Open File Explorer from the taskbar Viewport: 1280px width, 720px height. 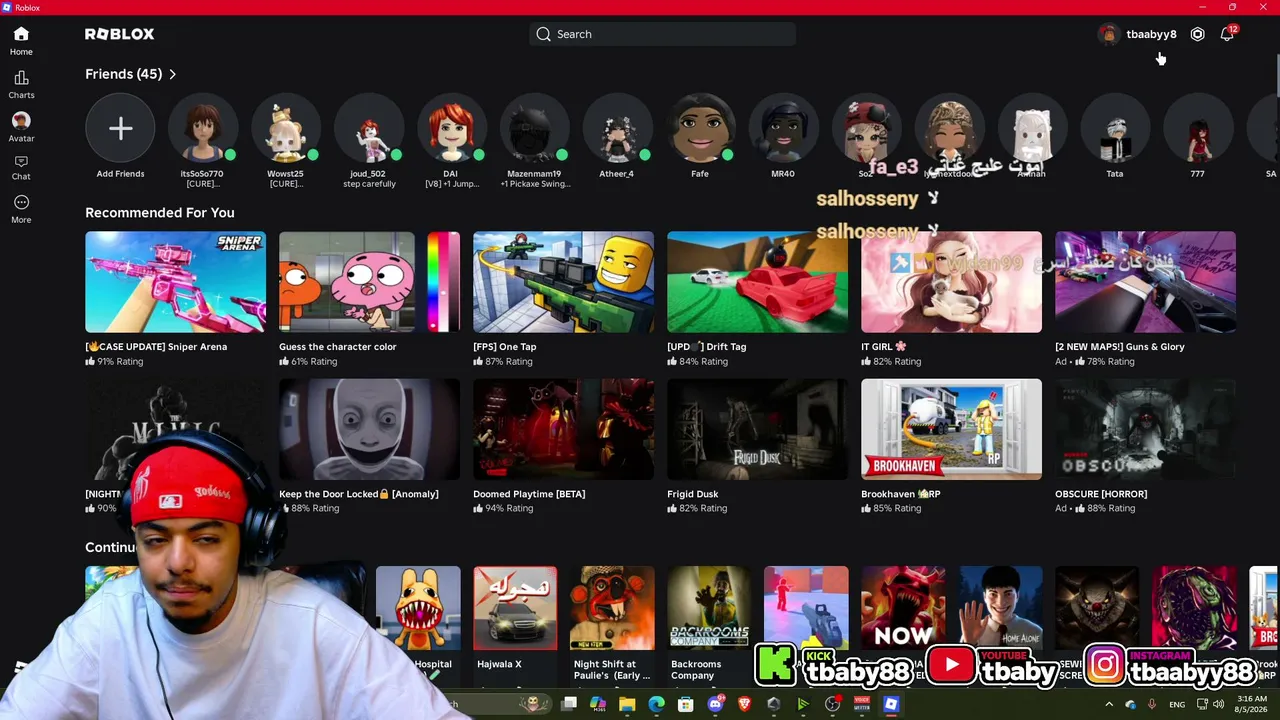(627, 704)
